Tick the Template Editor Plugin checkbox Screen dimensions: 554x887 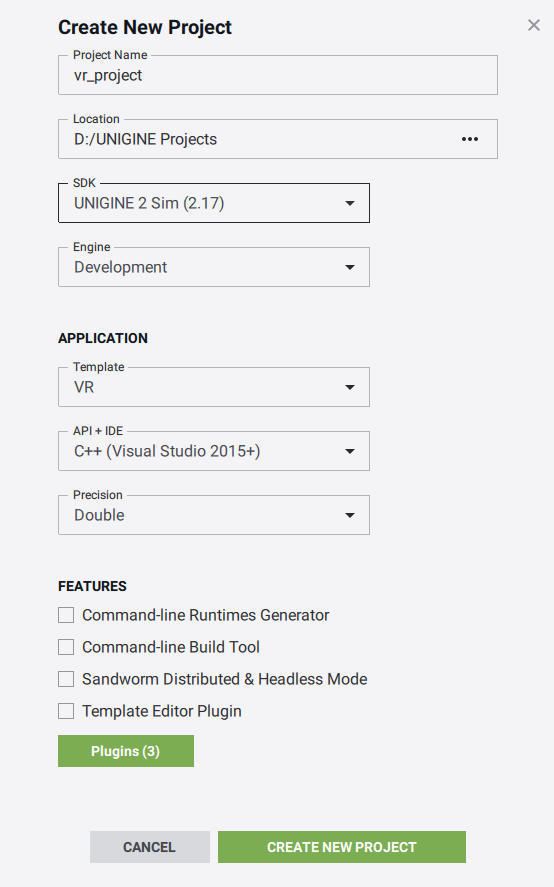coord(66,711)
